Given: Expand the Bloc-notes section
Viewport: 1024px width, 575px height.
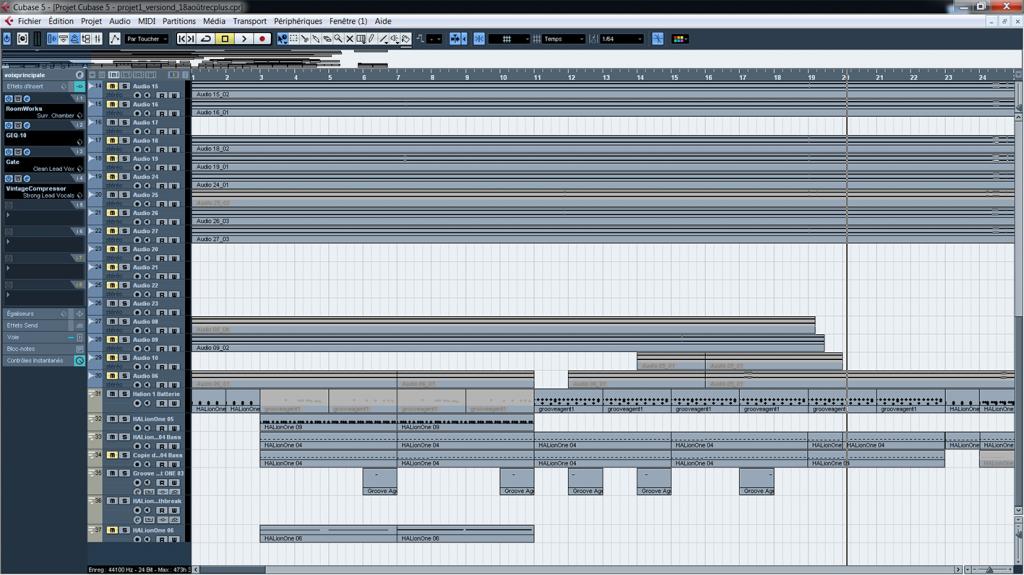Looking at the screenshot, I should [43, 349].
